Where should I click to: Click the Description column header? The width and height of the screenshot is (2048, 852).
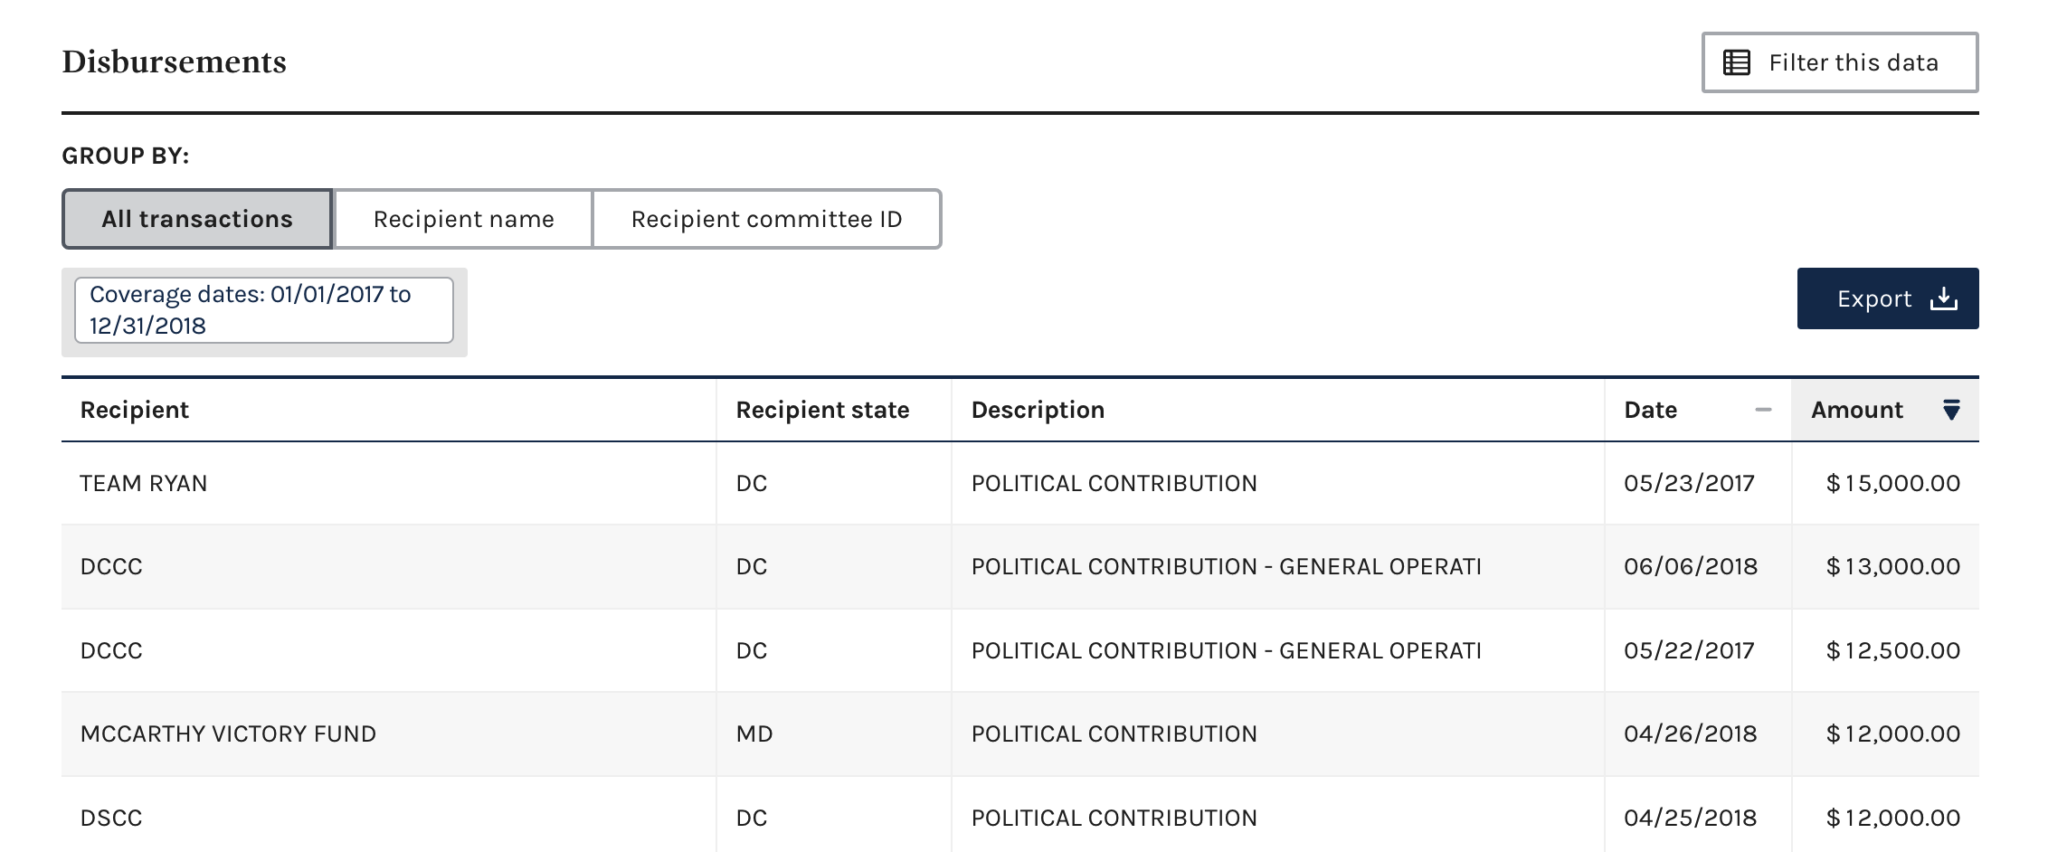pyautogui.click(x=1037, y=410)
